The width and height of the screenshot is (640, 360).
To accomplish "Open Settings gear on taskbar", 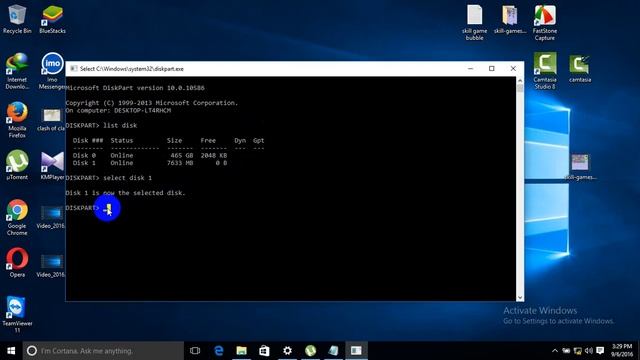I will point(287,351).
